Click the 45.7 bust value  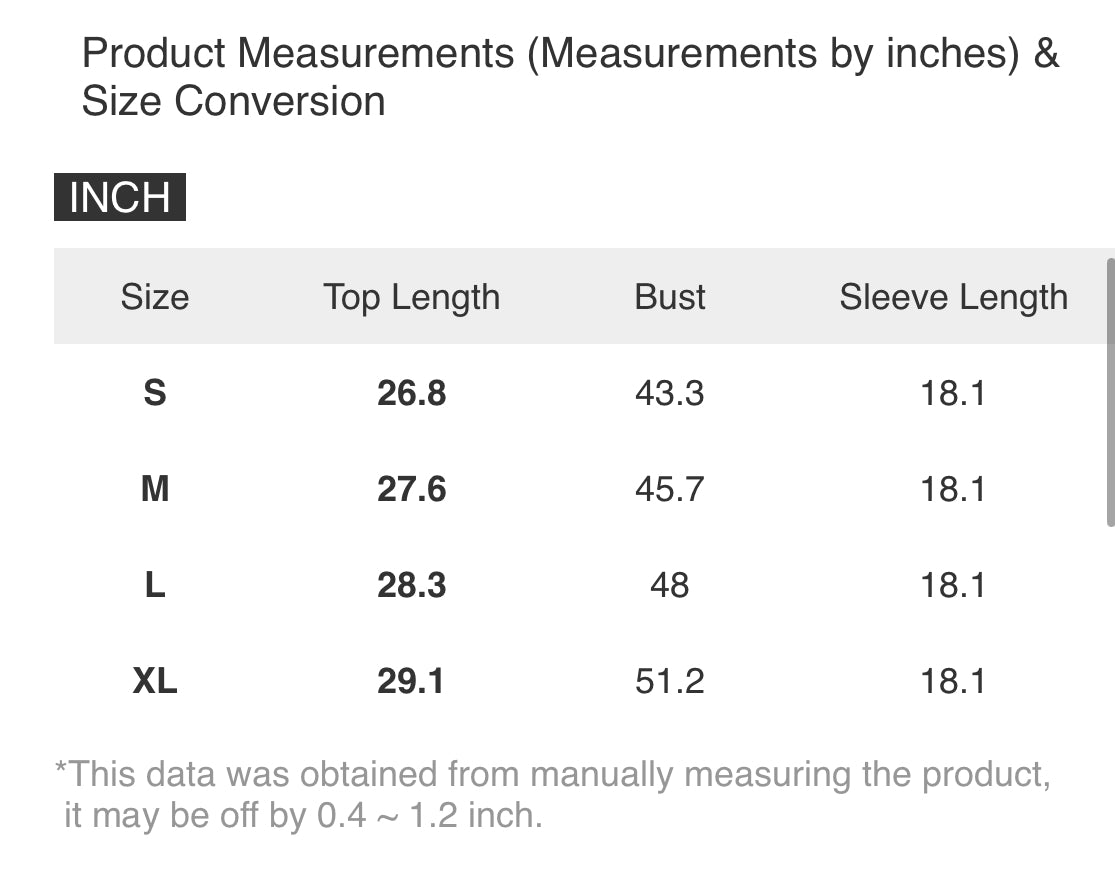(x=669, y=489)
